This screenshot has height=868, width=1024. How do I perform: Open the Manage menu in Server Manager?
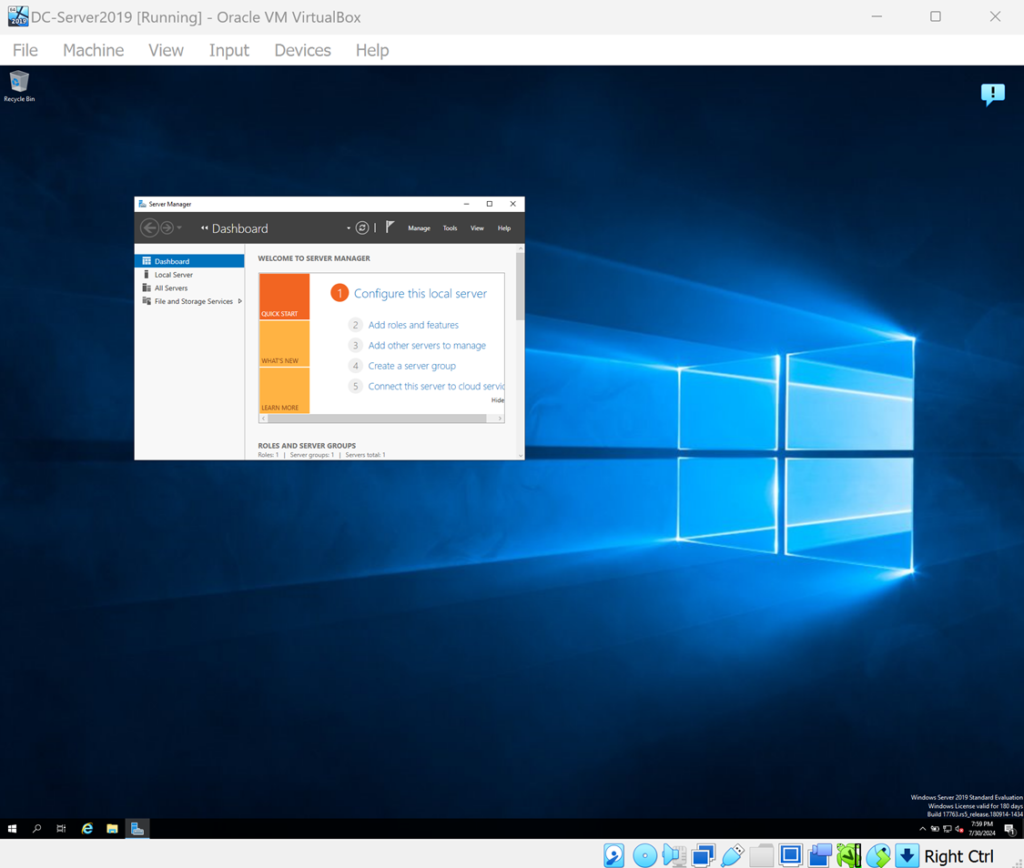[419, 228]
